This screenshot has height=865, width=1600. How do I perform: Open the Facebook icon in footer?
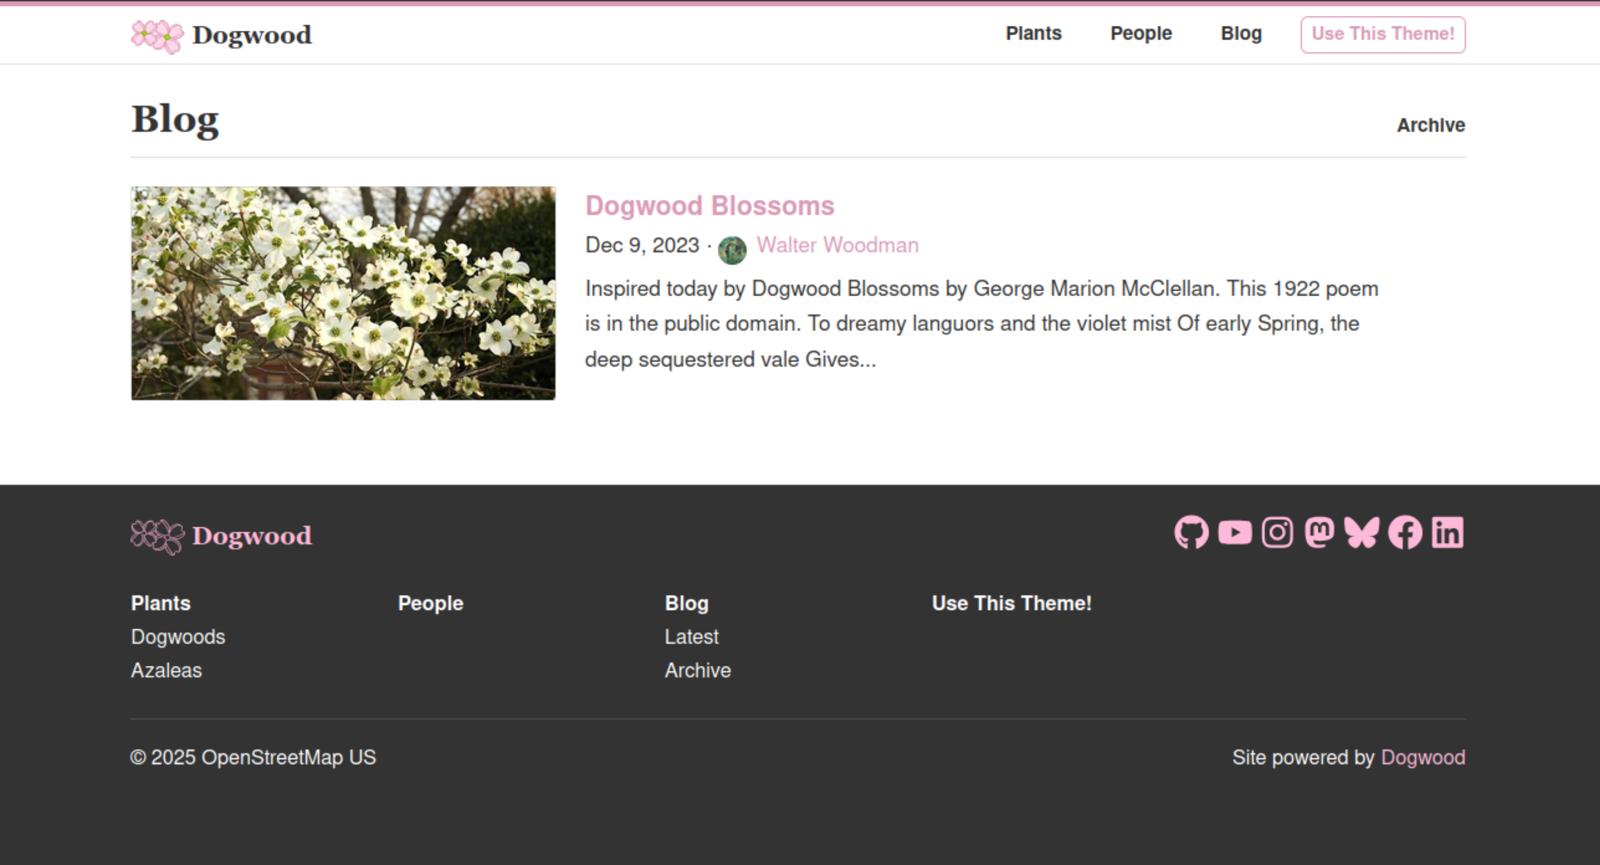point(1405,532)
